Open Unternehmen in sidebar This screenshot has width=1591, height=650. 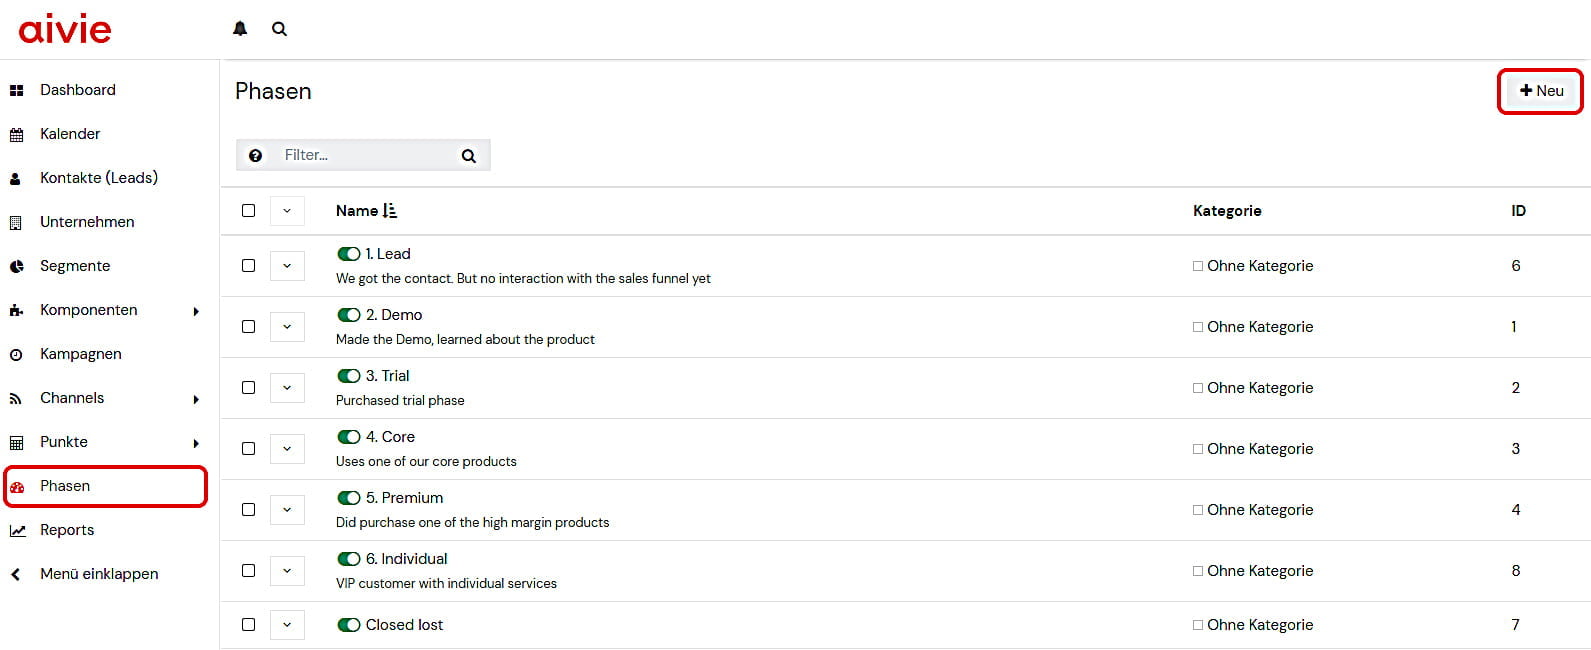coord(87,222)
